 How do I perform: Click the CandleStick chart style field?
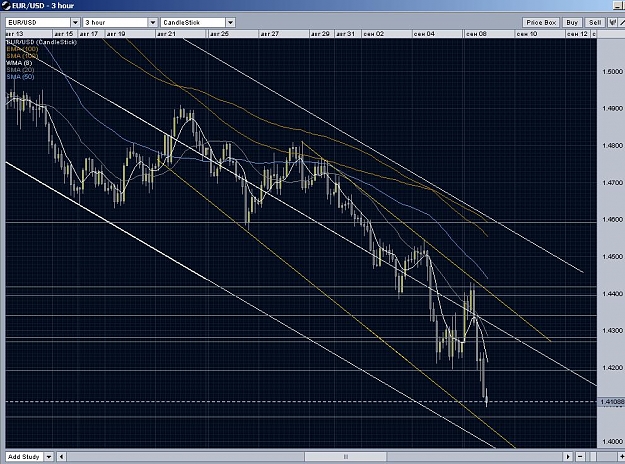193,22
